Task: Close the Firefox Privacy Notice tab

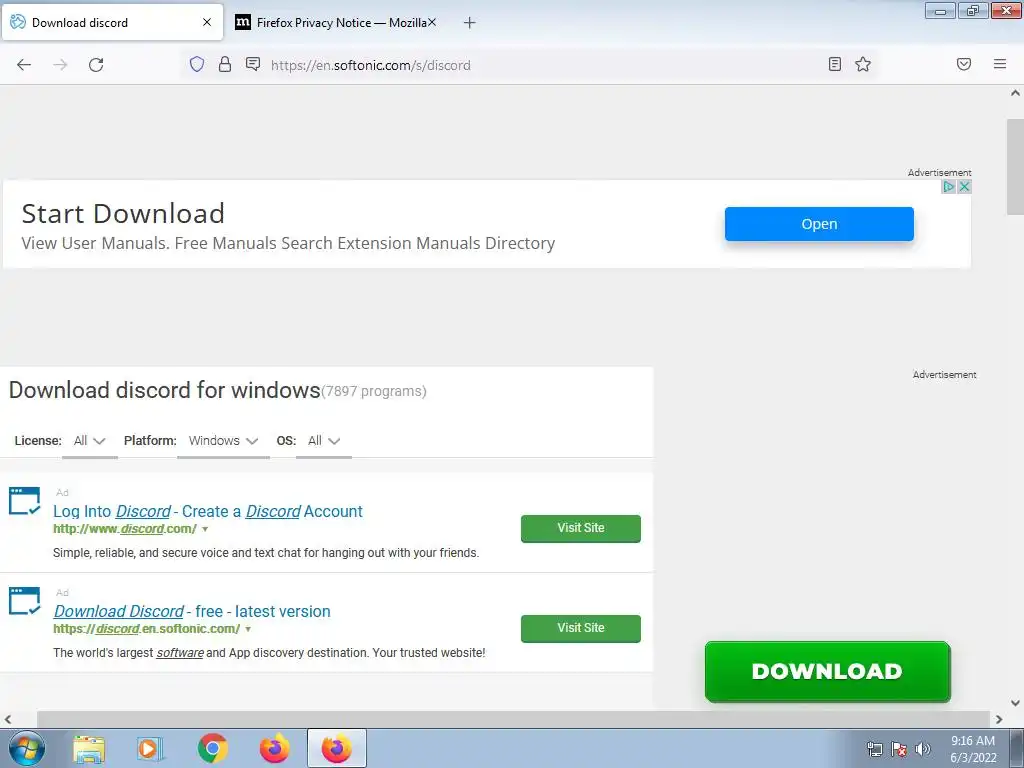Action: [x=432, y=22]
